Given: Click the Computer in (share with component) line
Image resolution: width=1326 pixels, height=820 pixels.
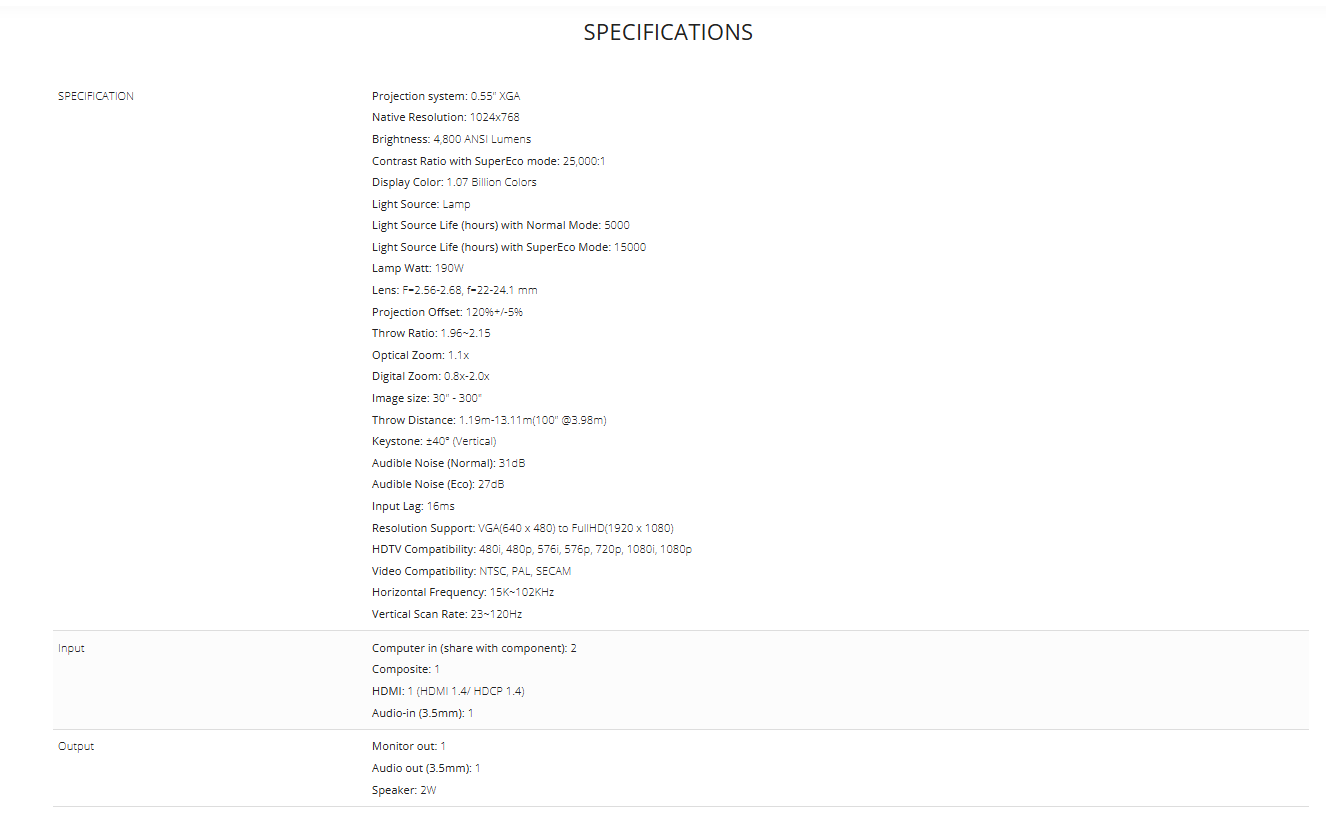Looking at the screenshot, I should point(474,648).
